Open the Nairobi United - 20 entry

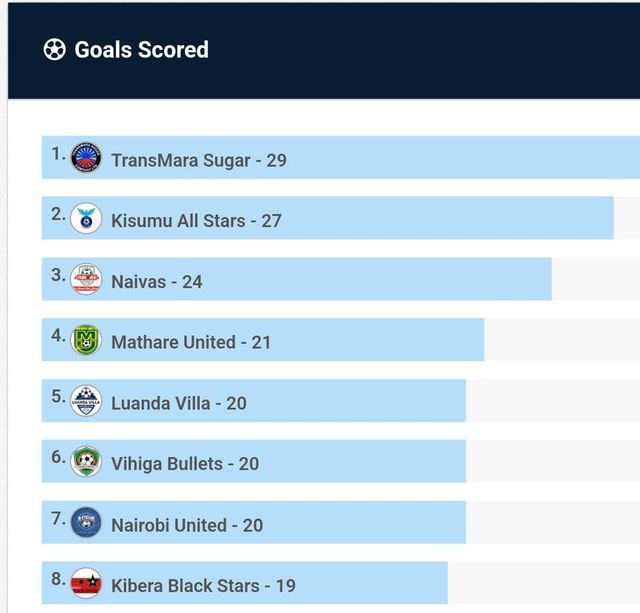pyautogui.click(x=187, y=526)
